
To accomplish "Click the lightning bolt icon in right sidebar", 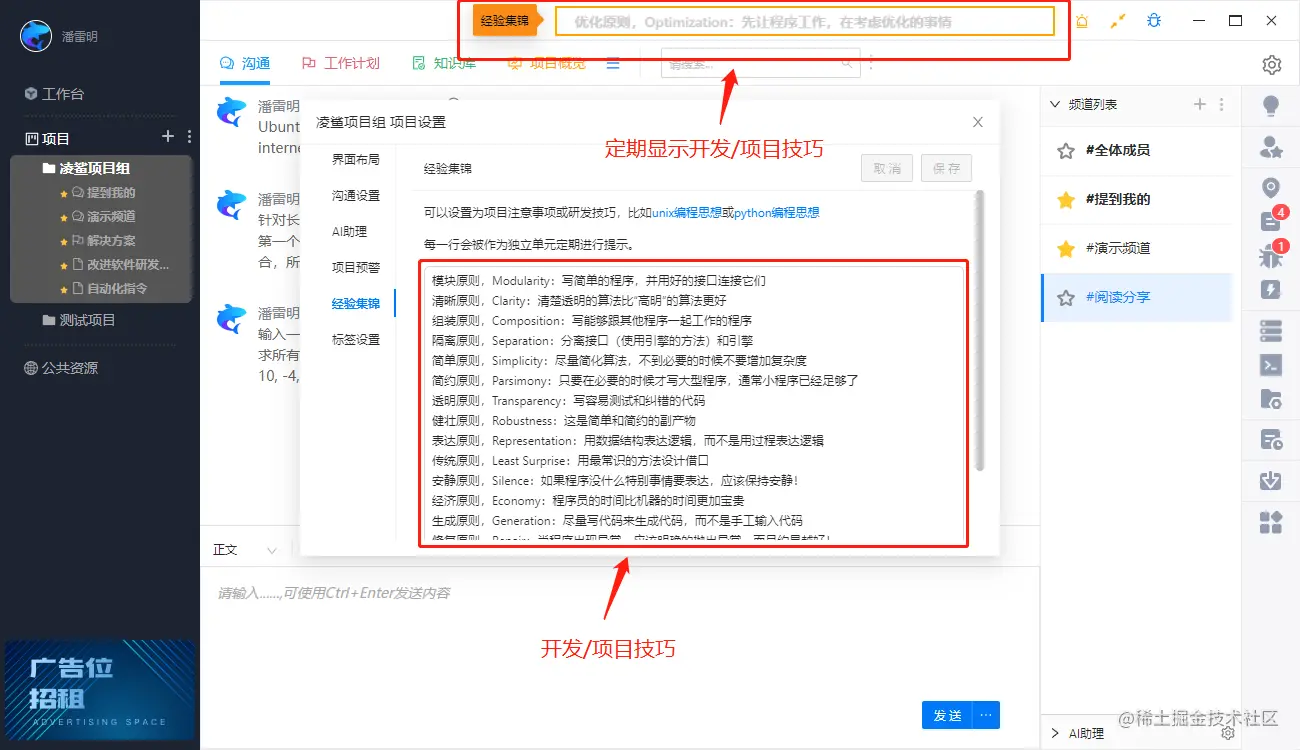I will coord(1271,290).
